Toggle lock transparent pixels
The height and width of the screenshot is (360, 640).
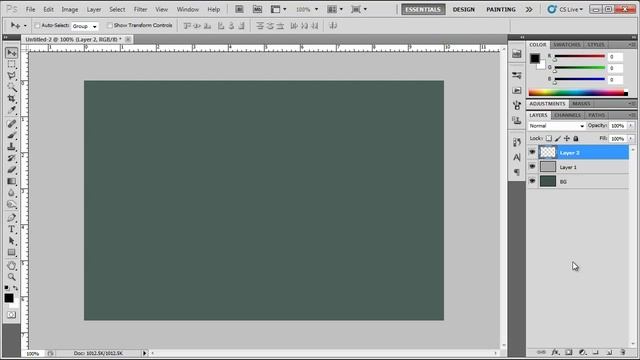pyautogui.click(x=549, y=138)
